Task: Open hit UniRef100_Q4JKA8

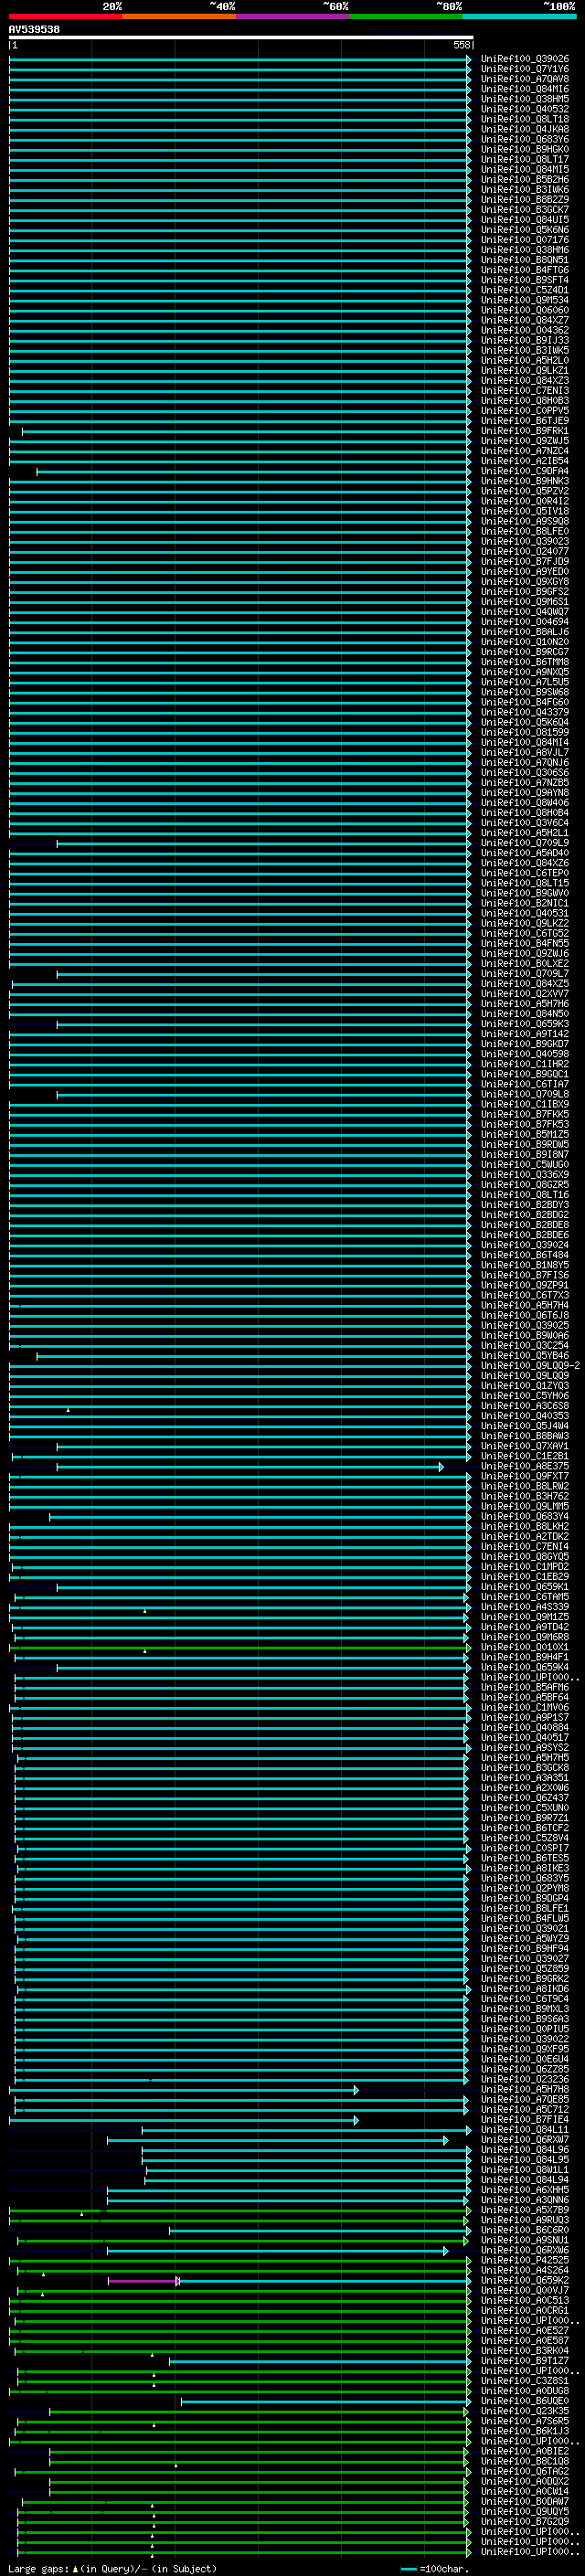Action: click(x=525, y=129)
